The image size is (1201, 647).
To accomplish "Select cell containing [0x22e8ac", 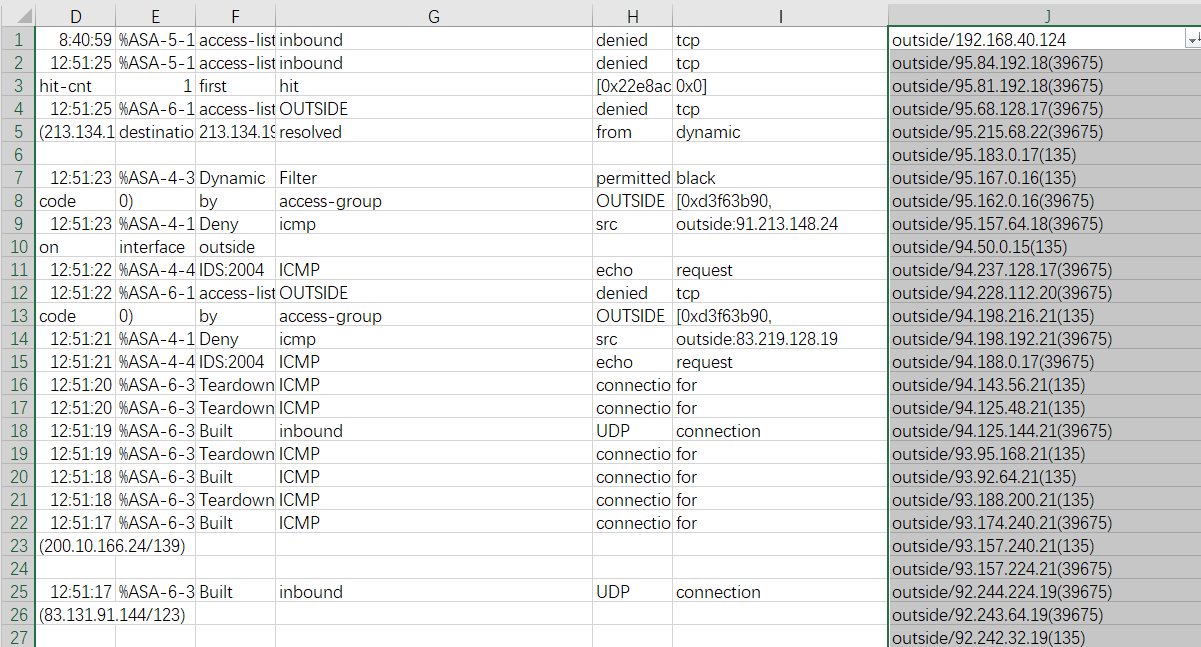I will click(x=632, y=86).
